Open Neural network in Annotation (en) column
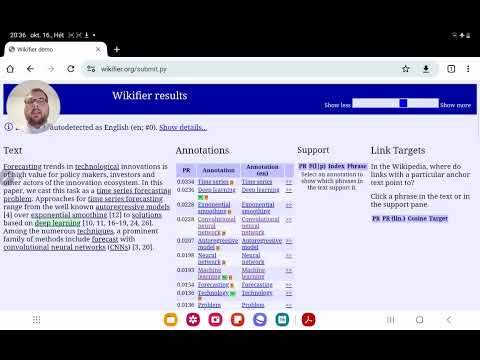Viewport: 480px width, 360px height. point(253,258)
